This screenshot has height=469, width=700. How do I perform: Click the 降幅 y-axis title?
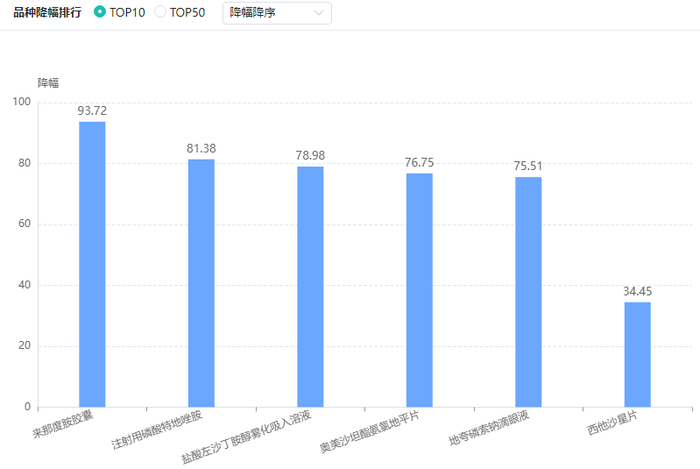[48, 83]
